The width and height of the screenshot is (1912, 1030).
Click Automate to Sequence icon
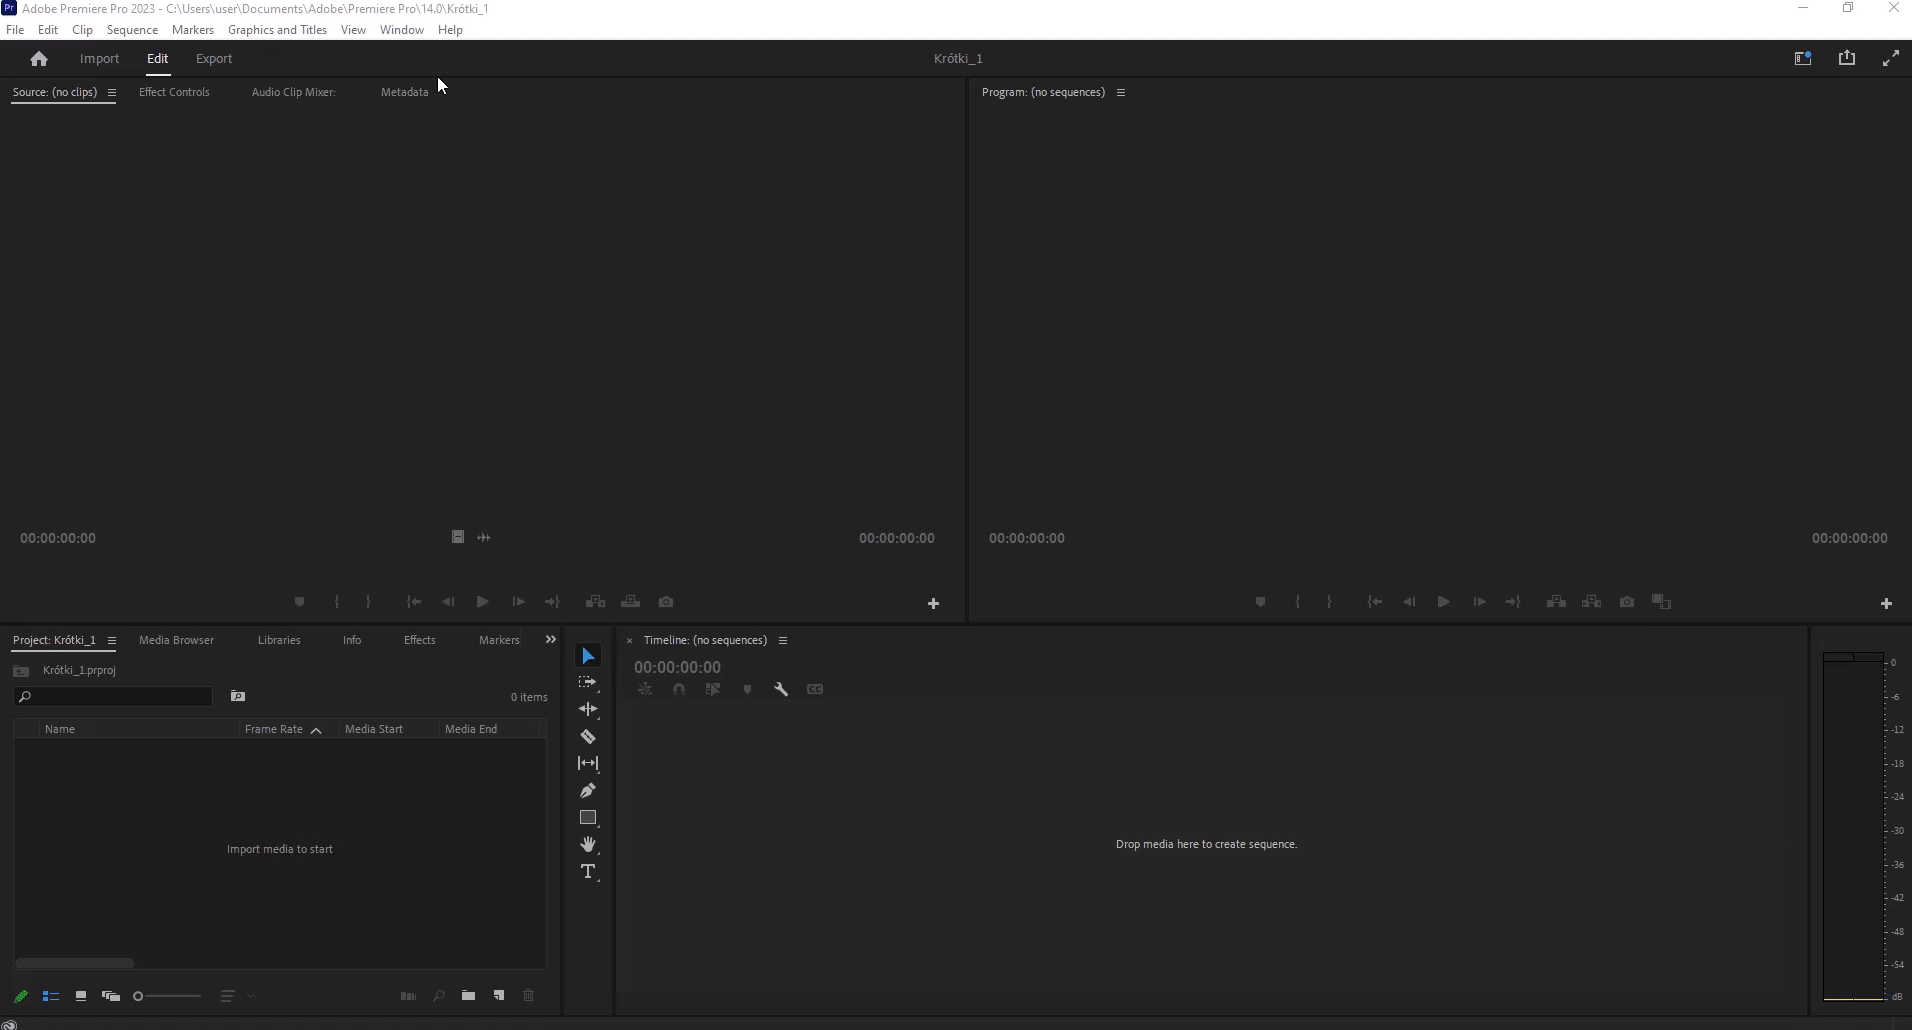click(x=408, y=996)
